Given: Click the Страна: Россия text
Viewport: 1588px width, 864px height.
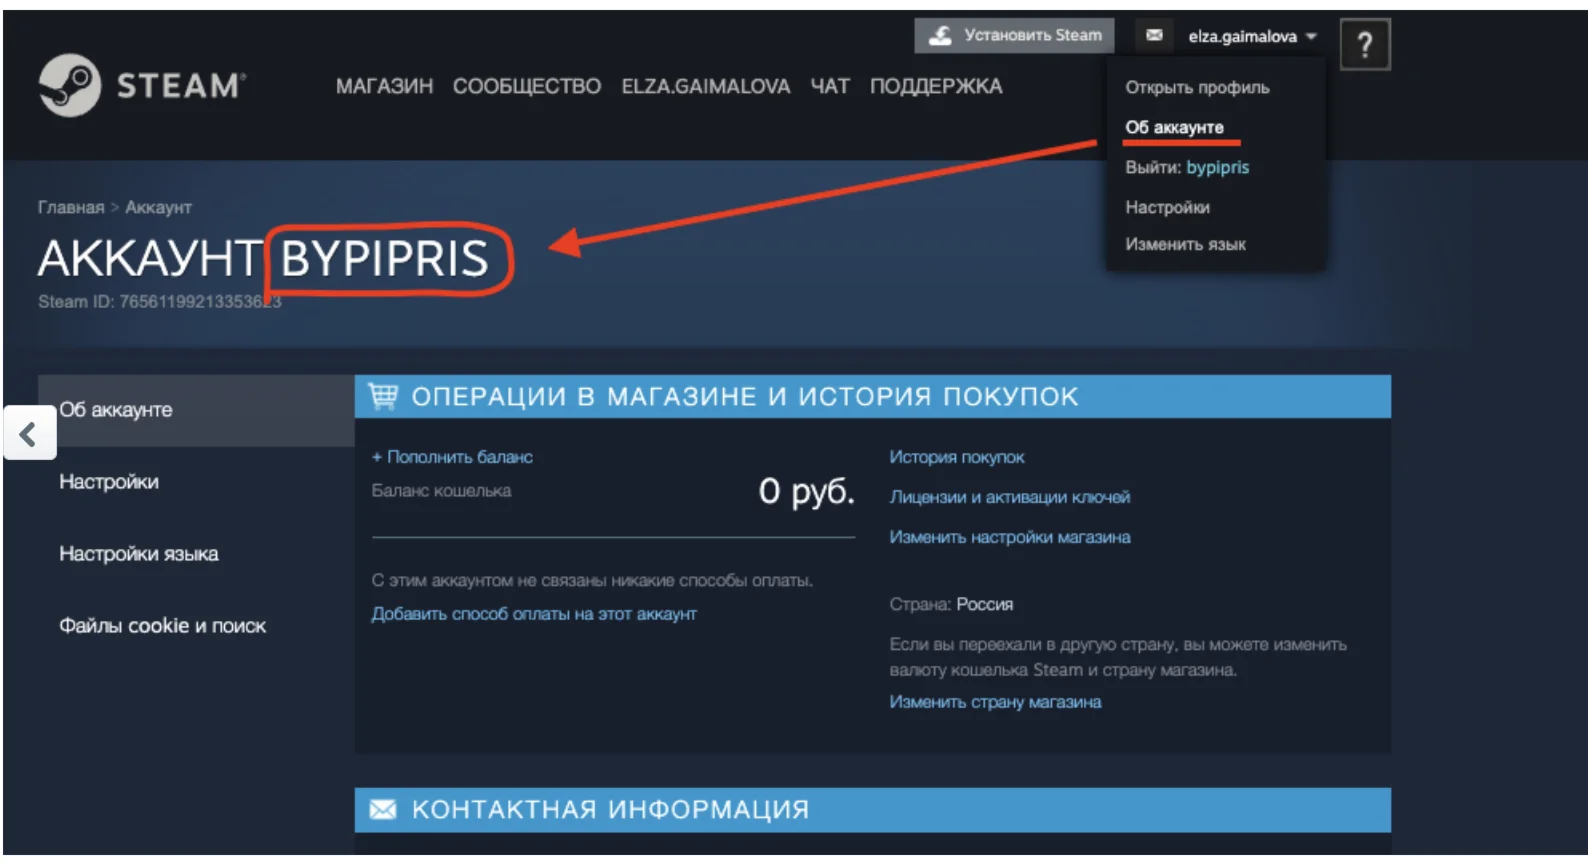Looking at the screenshot, I should pyautogui.click(x=951, y=604).
